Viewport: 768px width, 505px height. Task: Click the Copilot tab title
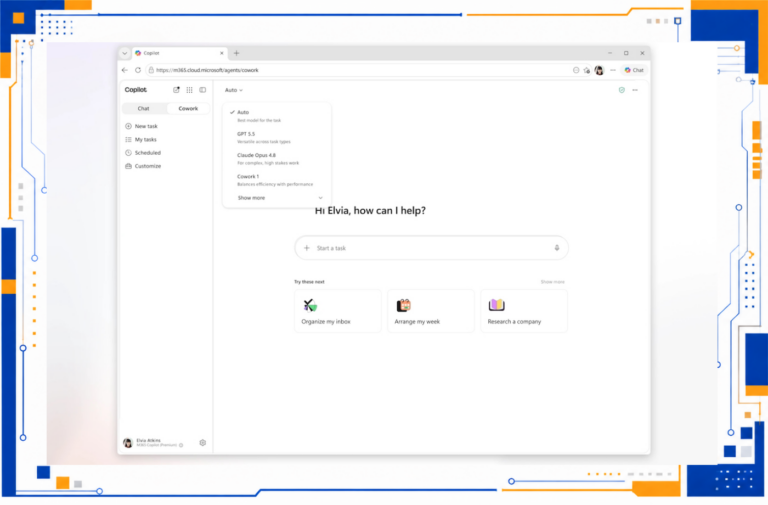[151, 53]
